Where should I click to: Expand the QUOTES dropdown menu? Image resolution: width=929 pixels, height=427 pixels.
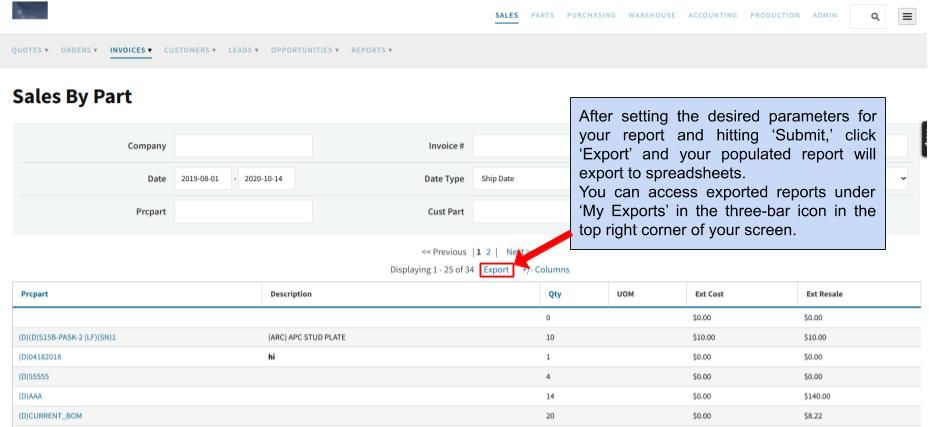[x=30, y=50]
